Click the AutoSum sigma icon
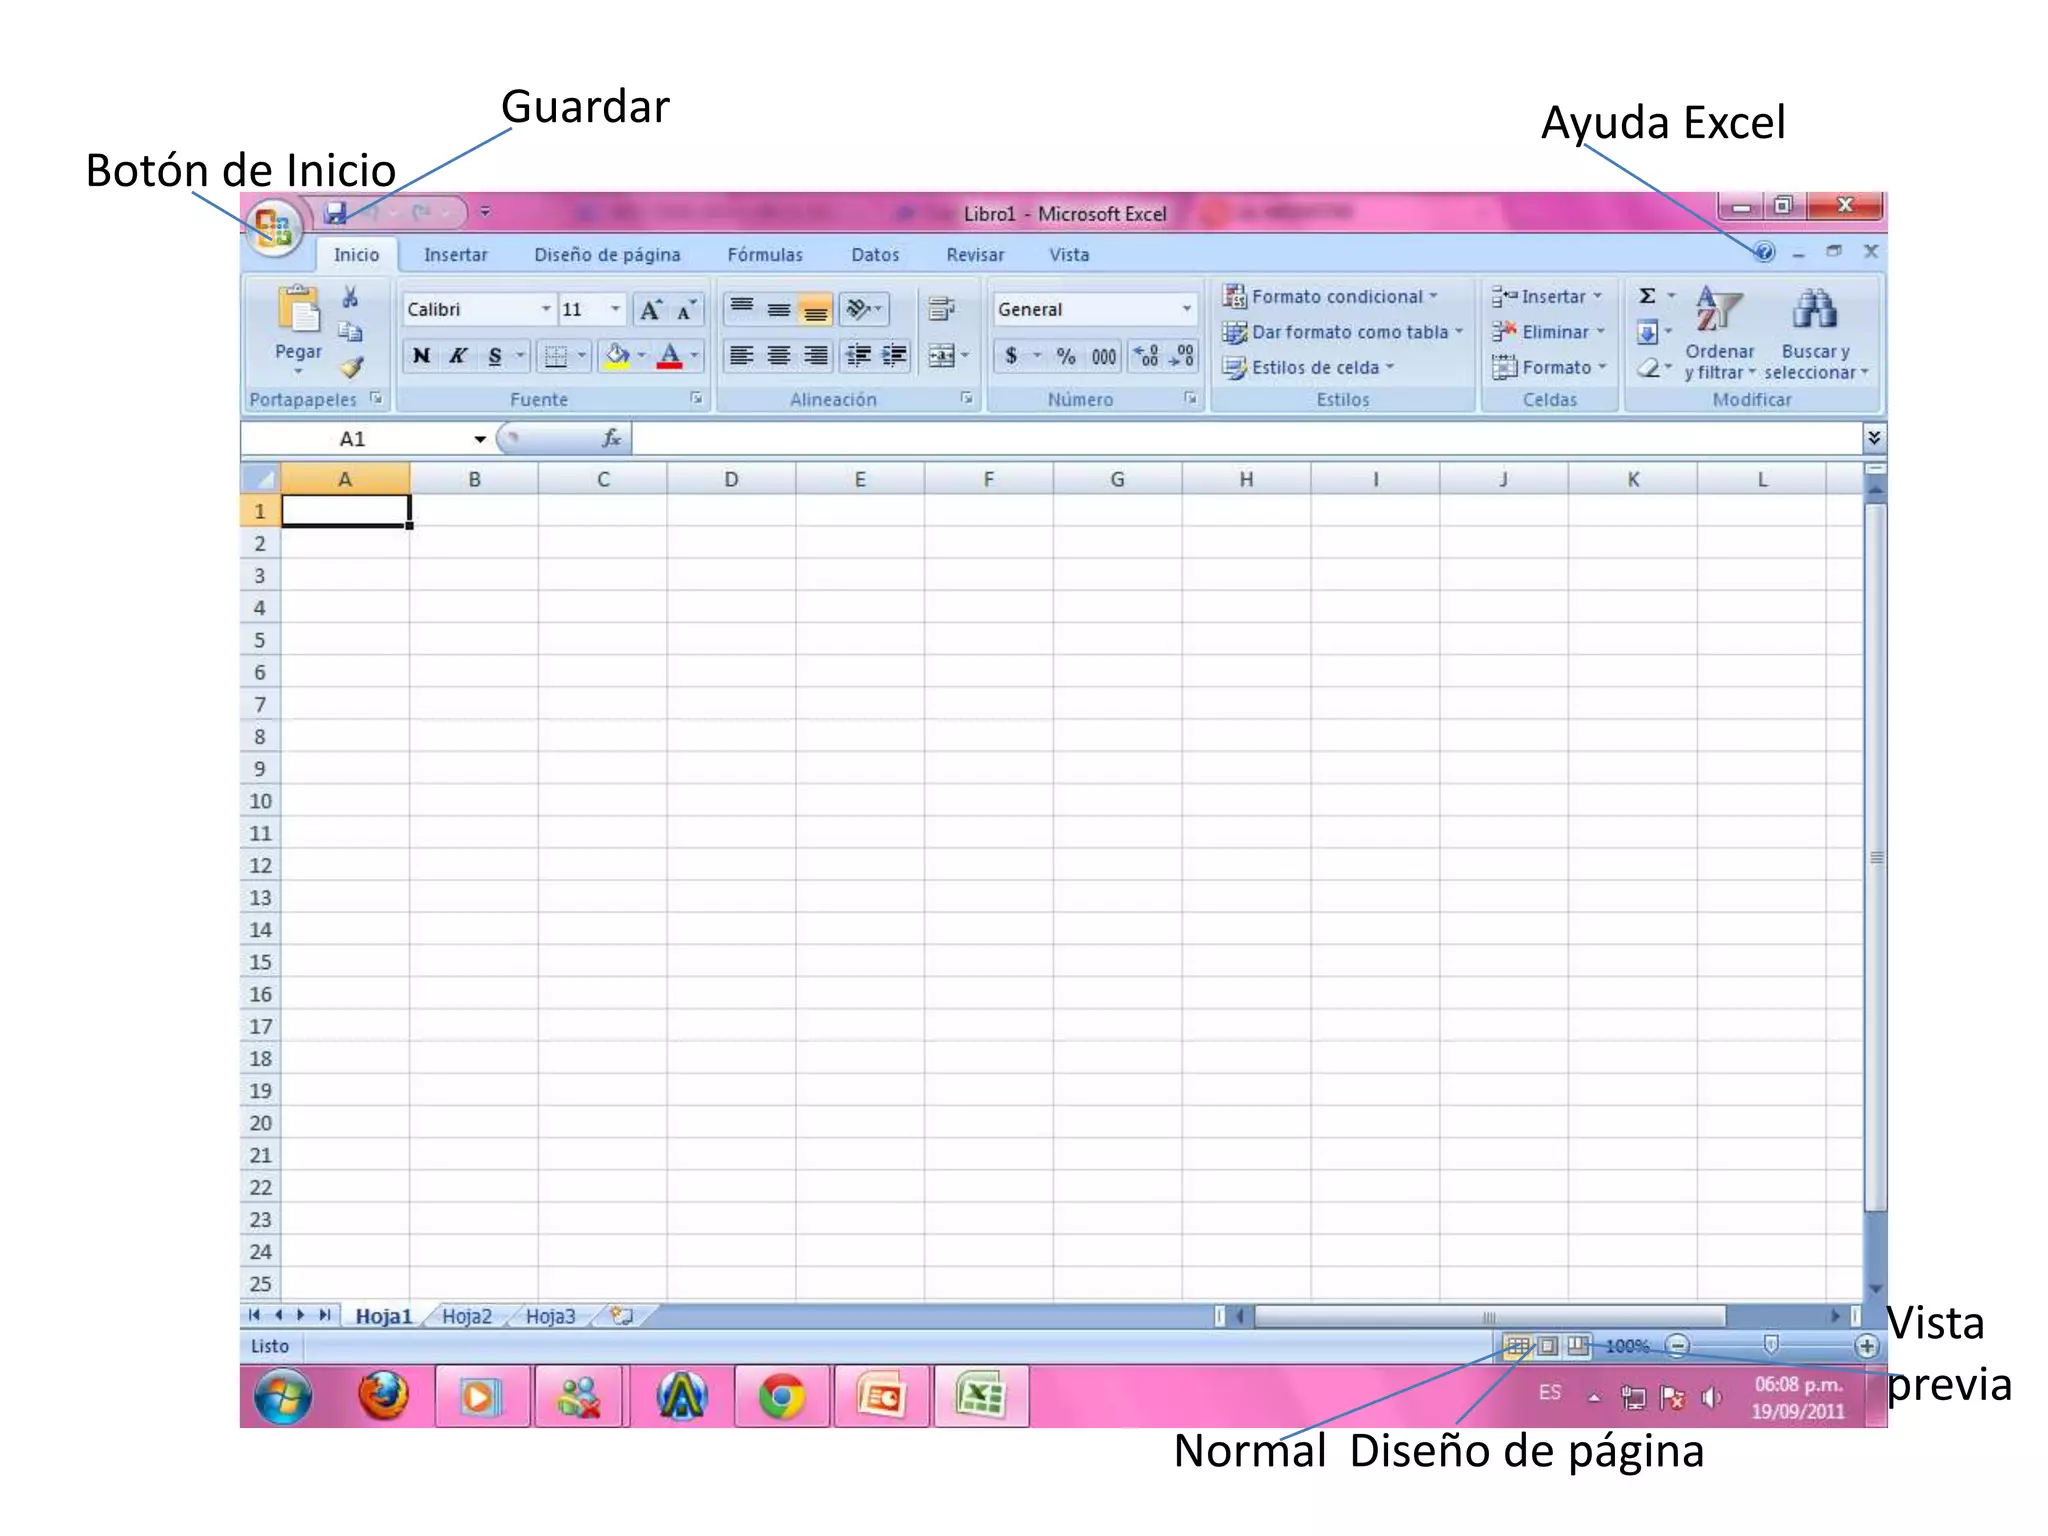Viewport: 2048px width, 1536px height. [x=1647, y=296]
